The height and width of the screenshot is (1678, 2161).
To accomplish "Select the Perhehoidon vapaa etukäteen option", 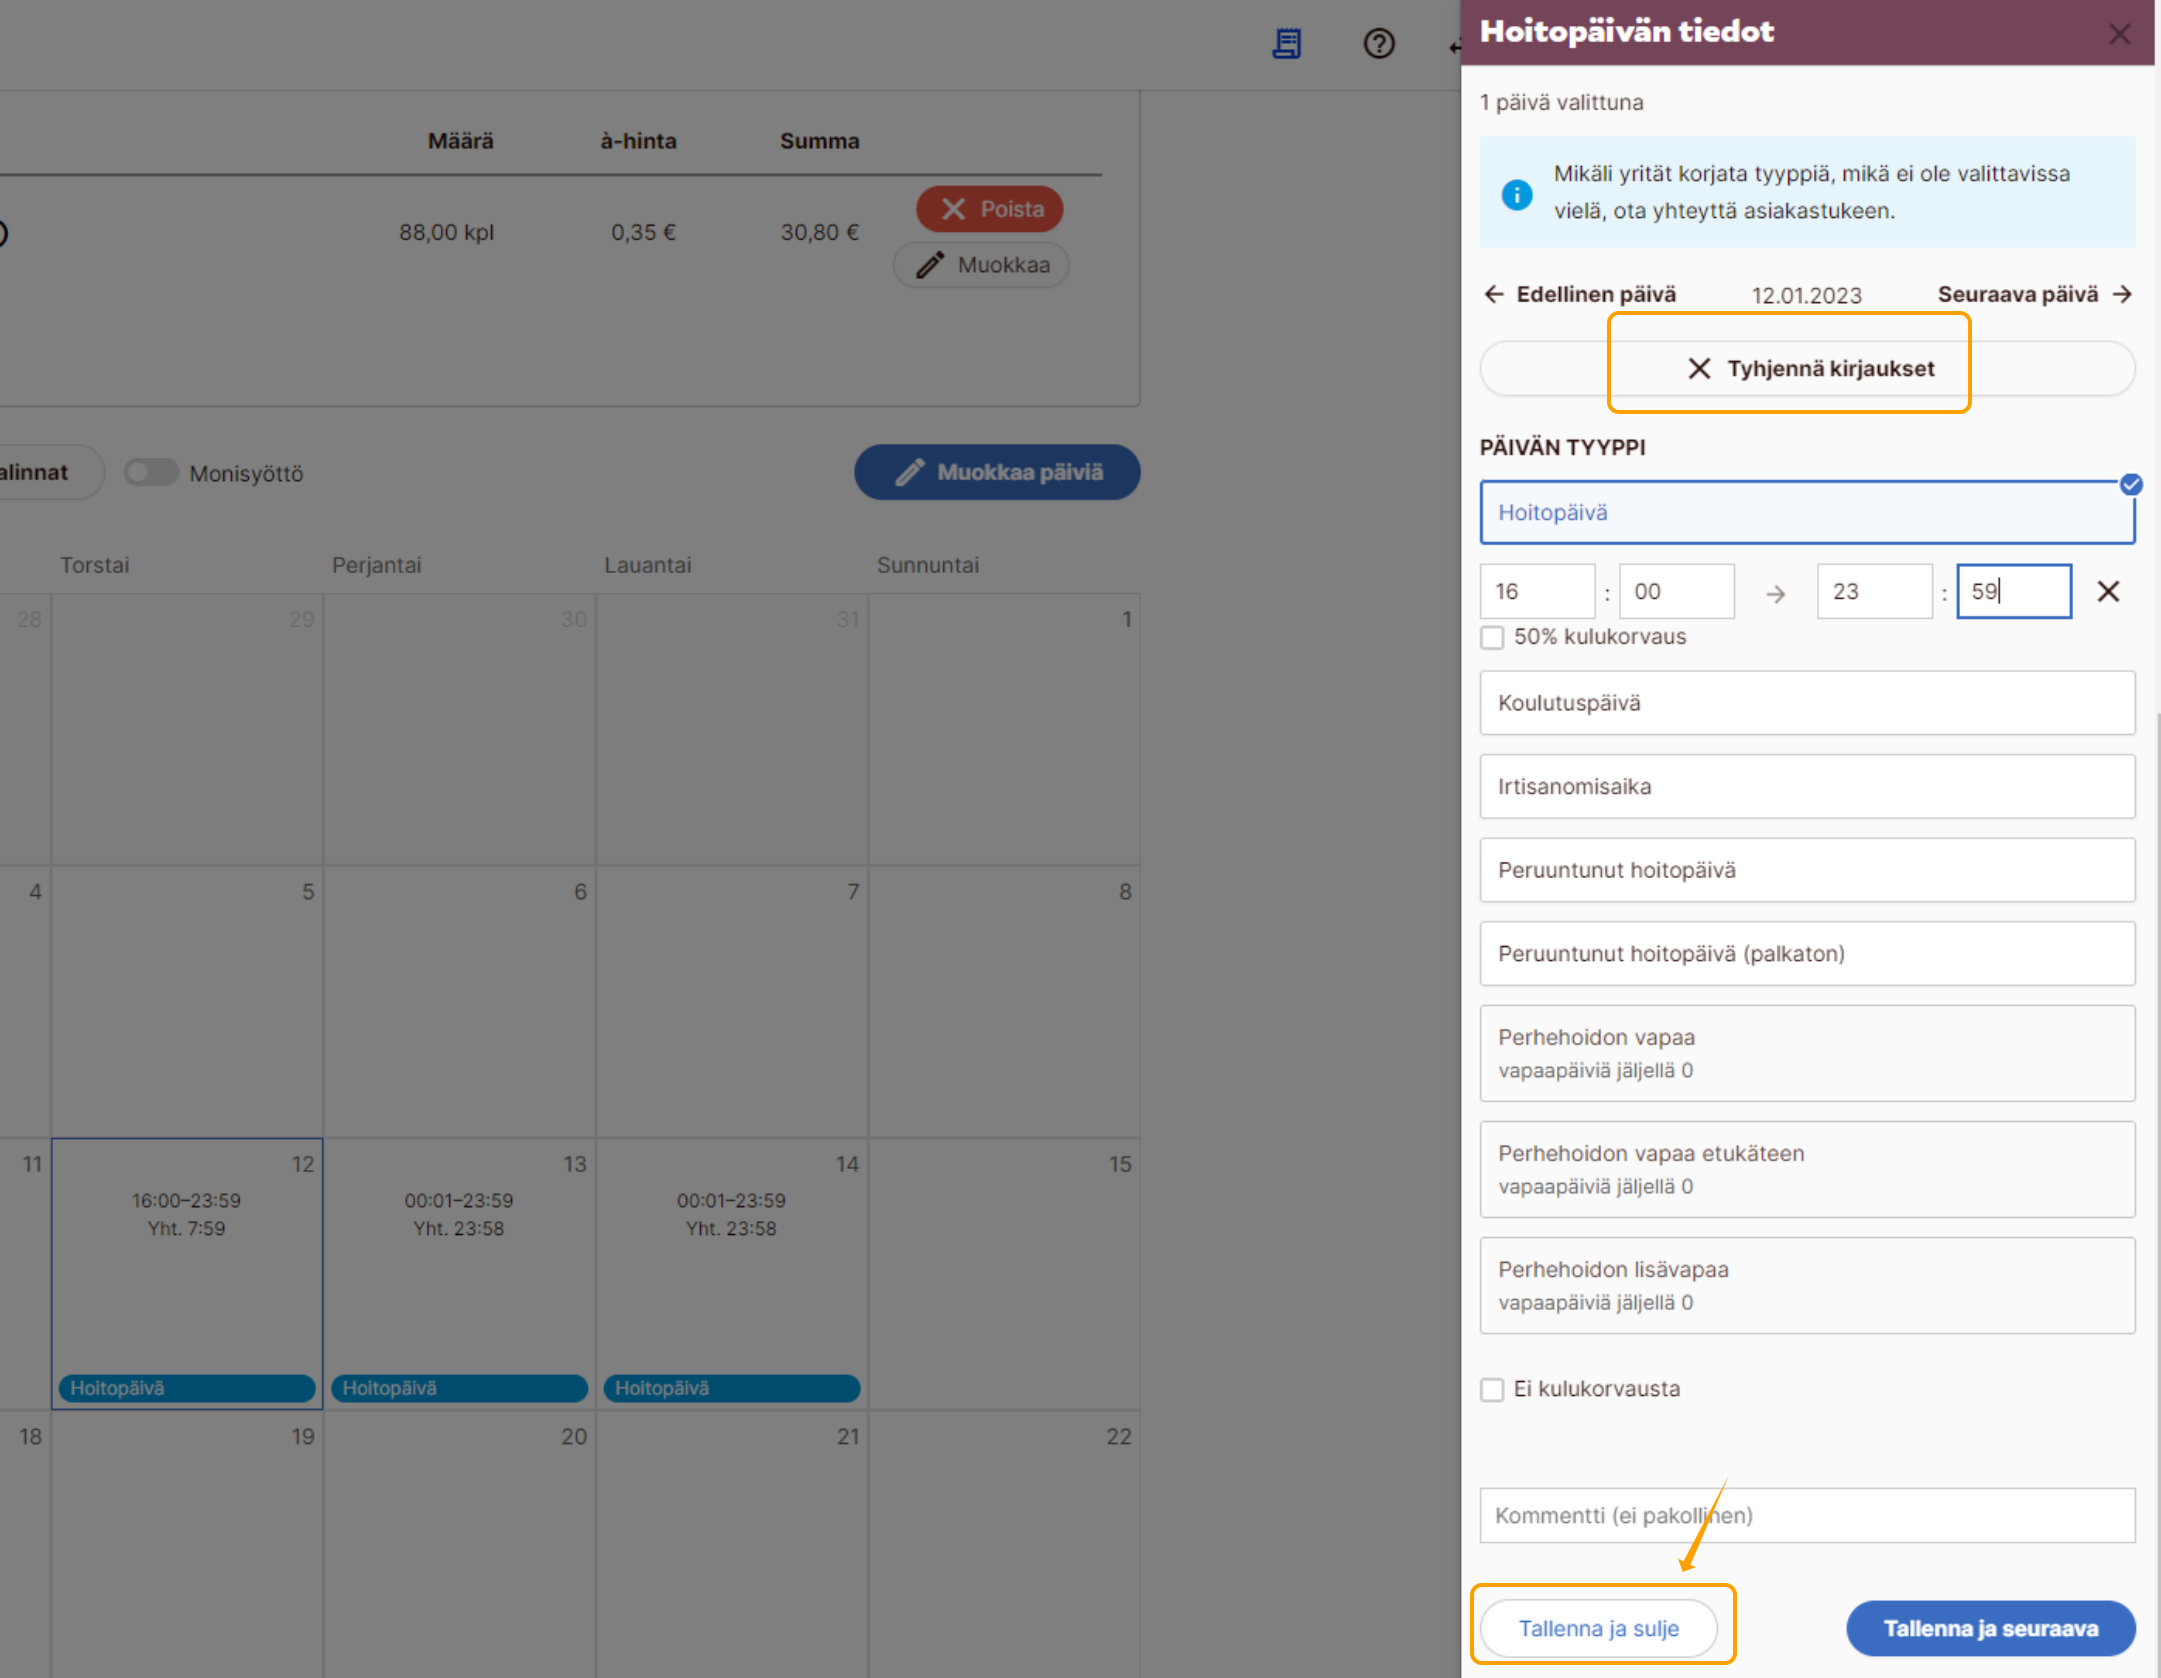I will point(1806,1169).
